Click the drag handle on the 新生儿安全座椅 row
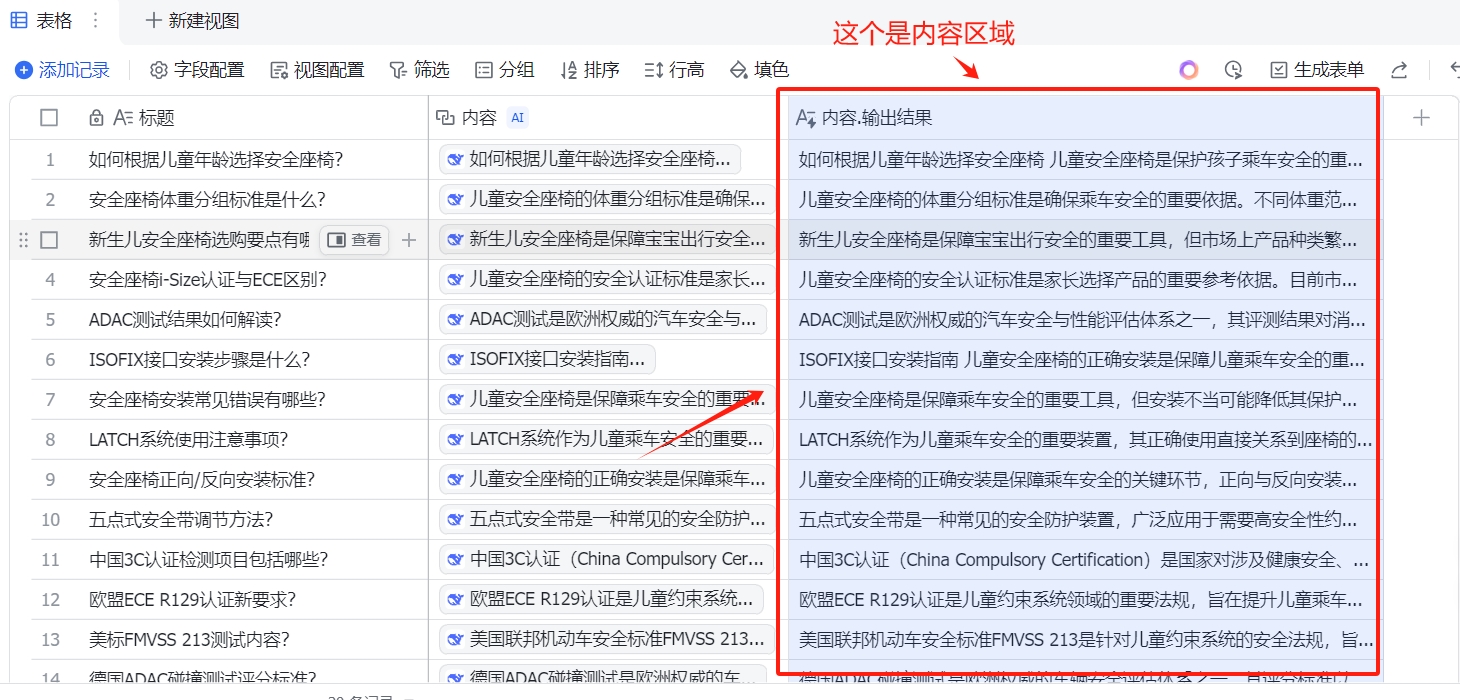Screen dimensions: 1460x700 point(23,240)
